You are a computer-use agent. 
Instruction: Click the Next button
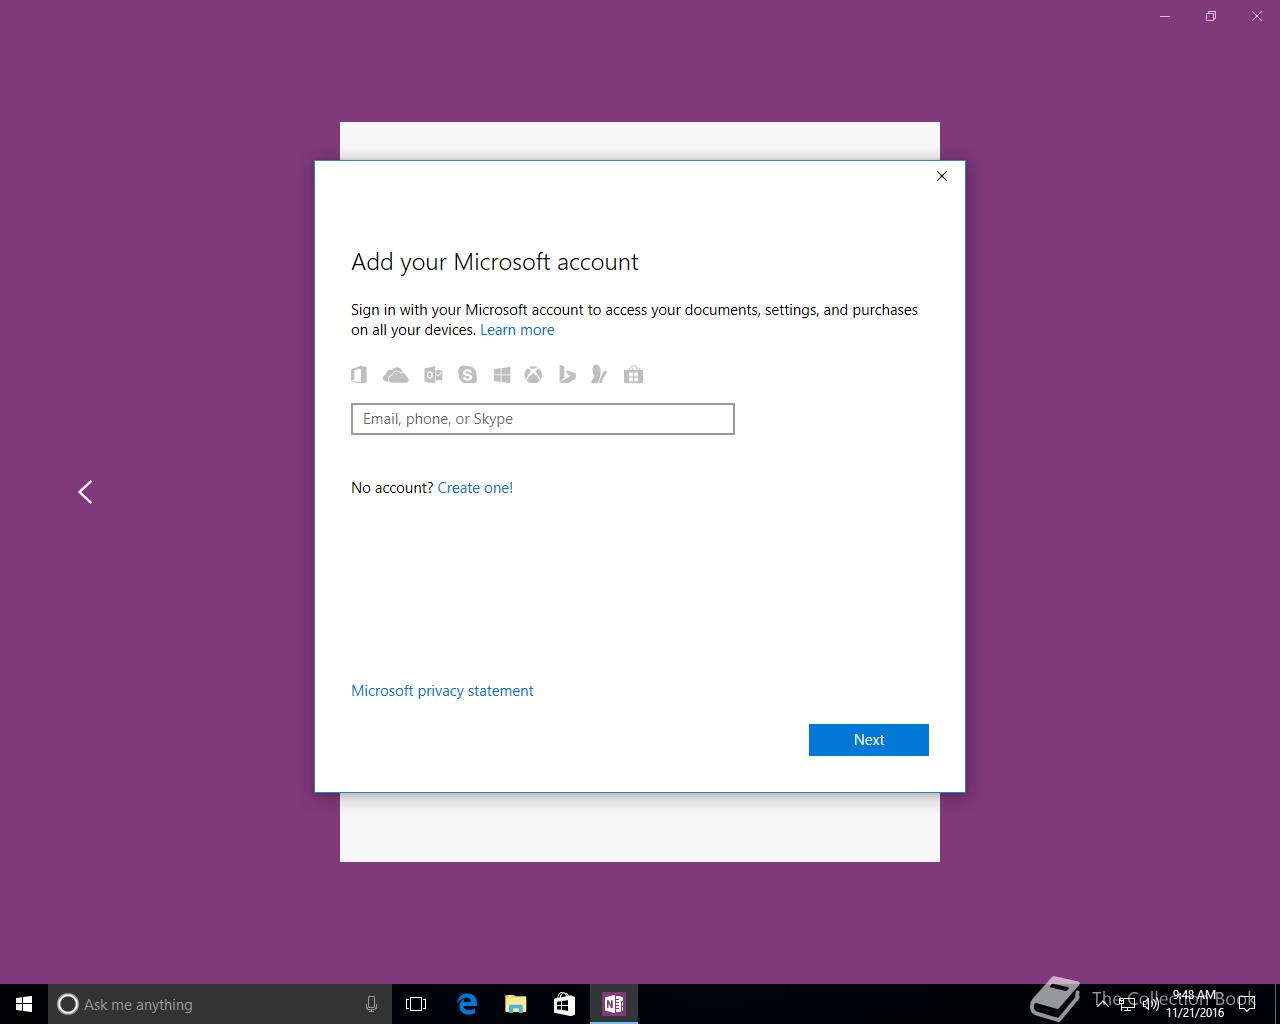coord(868,740)
